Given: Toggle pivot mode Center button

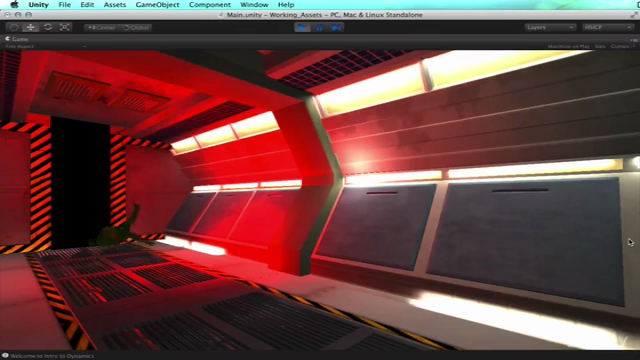Looking at the screenshot, I should click(x=102, y=28).
